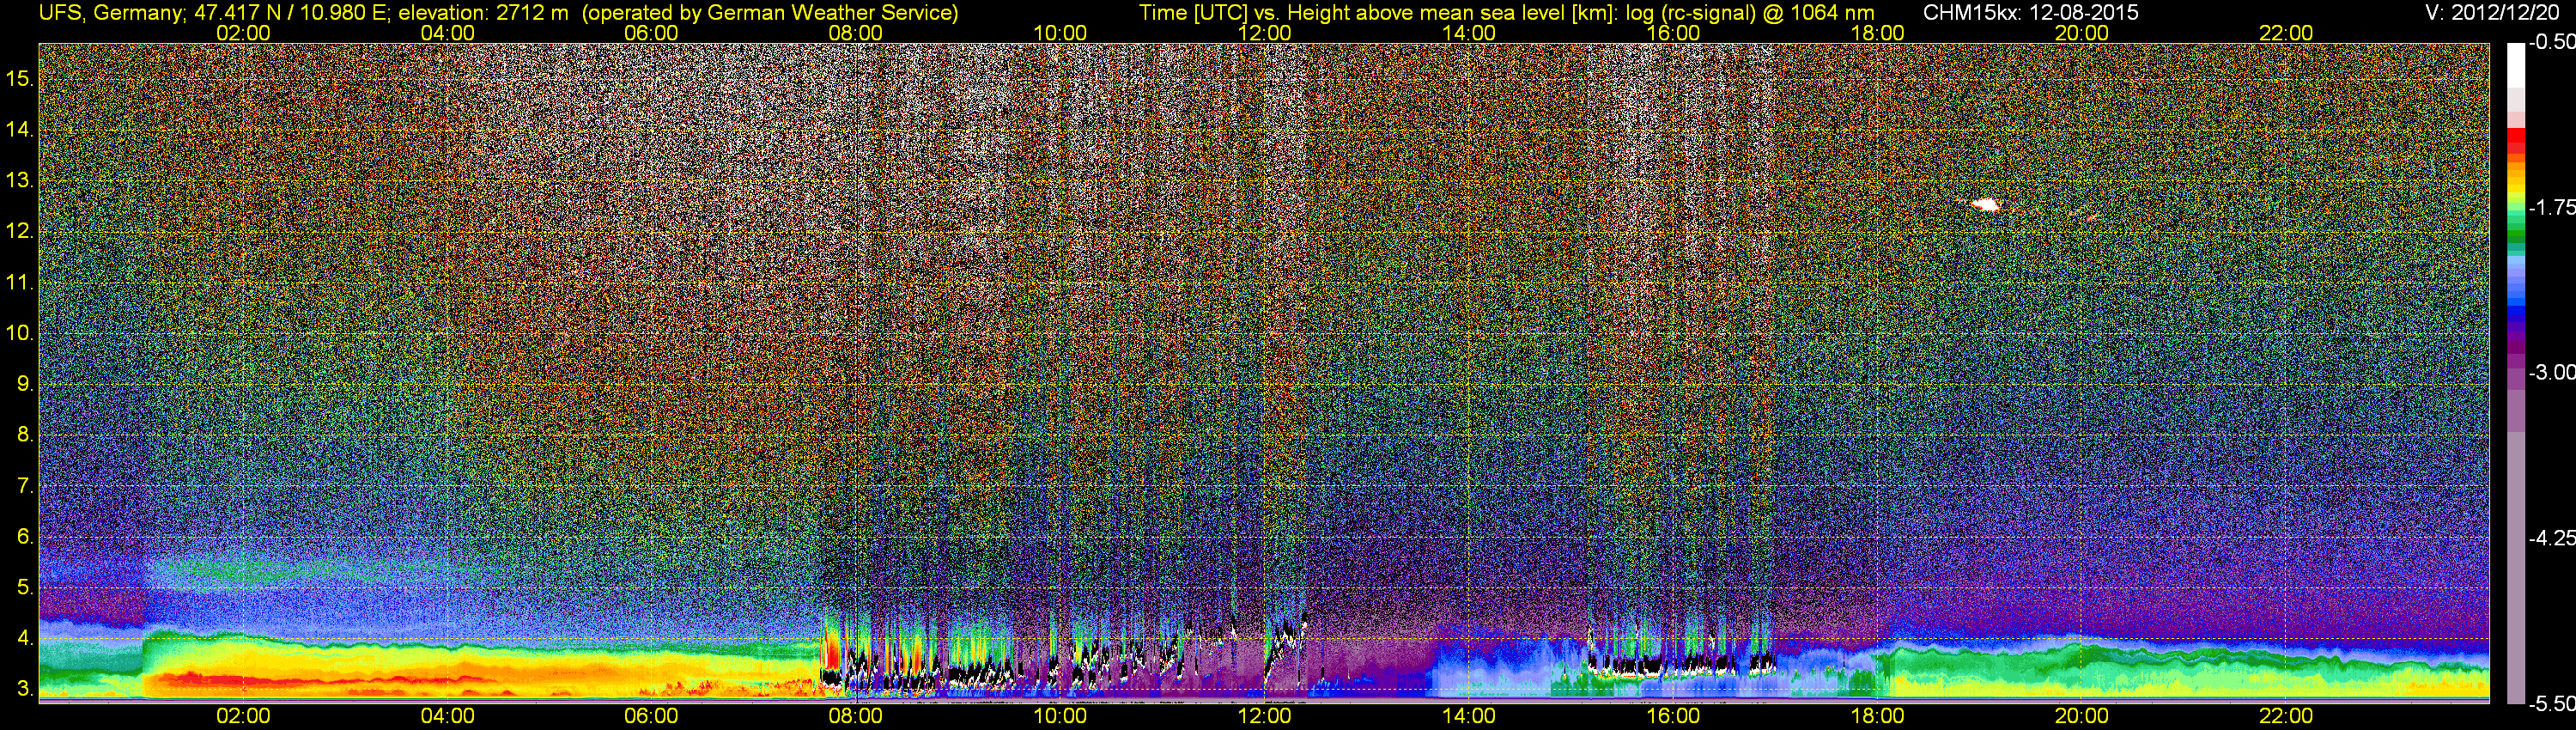Click the 'CHM15kx: 12-08-2015' instrument date label
The image size is (2576, 730).
[2031, 12]
